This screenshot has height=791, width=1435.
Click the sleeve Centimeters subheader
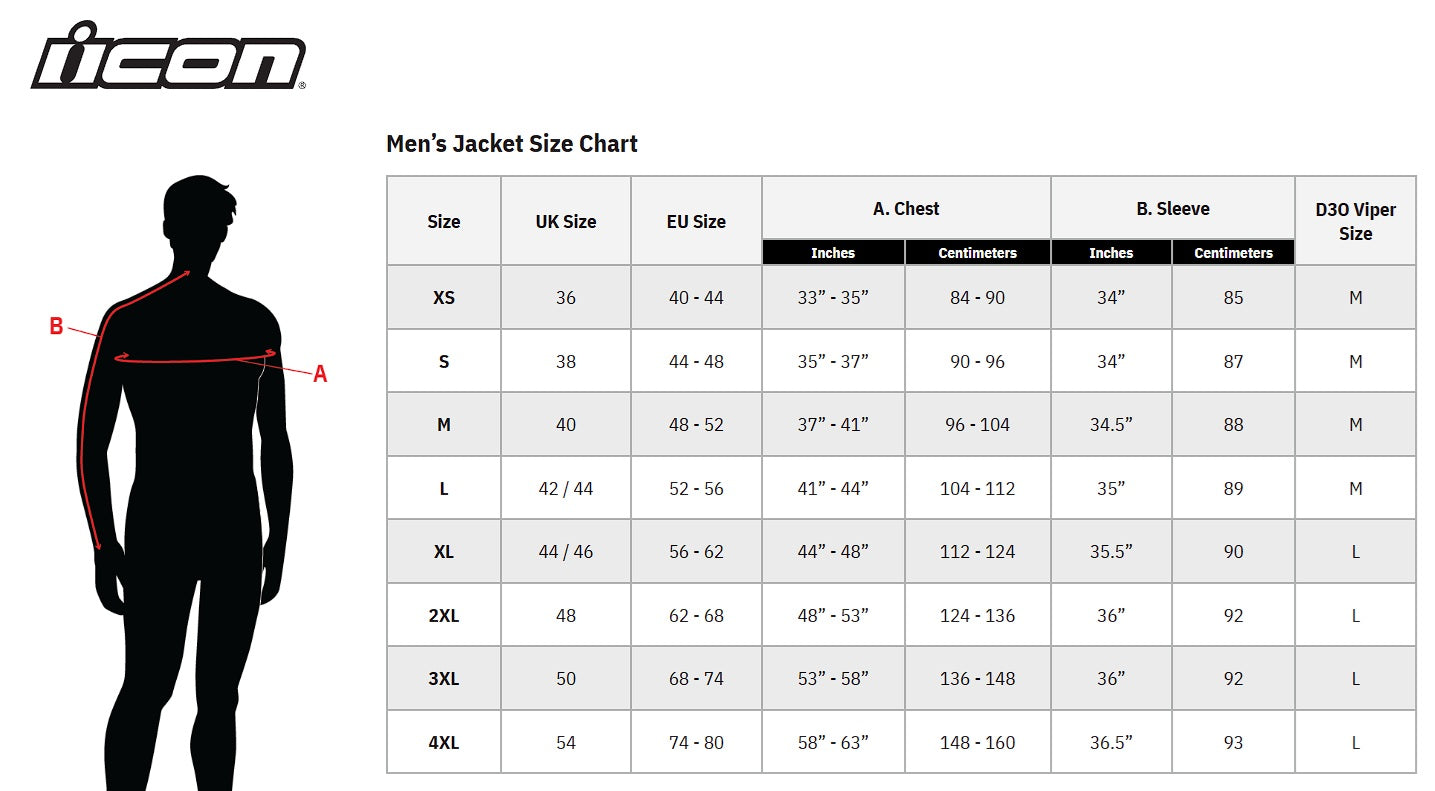pos(1233,253)
